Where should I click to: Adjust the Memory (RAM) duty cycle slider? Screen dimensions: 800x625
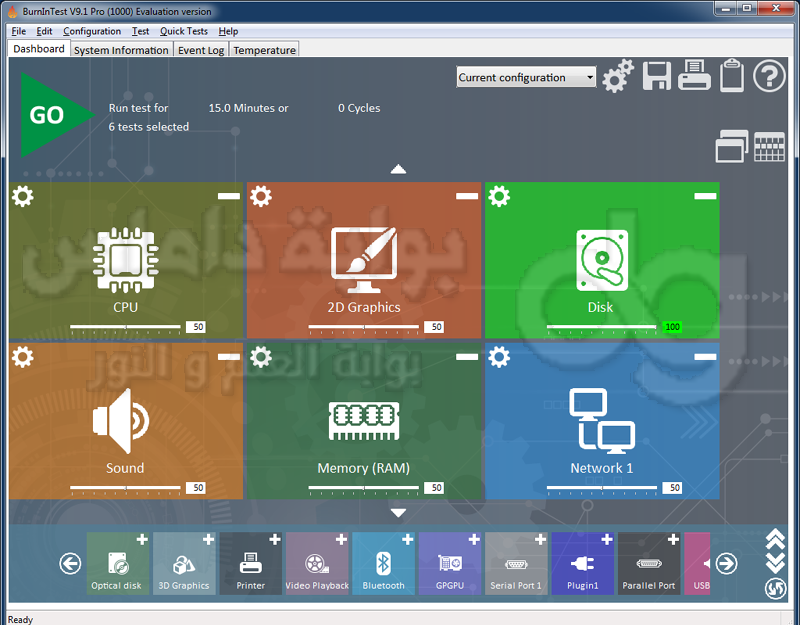364,488
